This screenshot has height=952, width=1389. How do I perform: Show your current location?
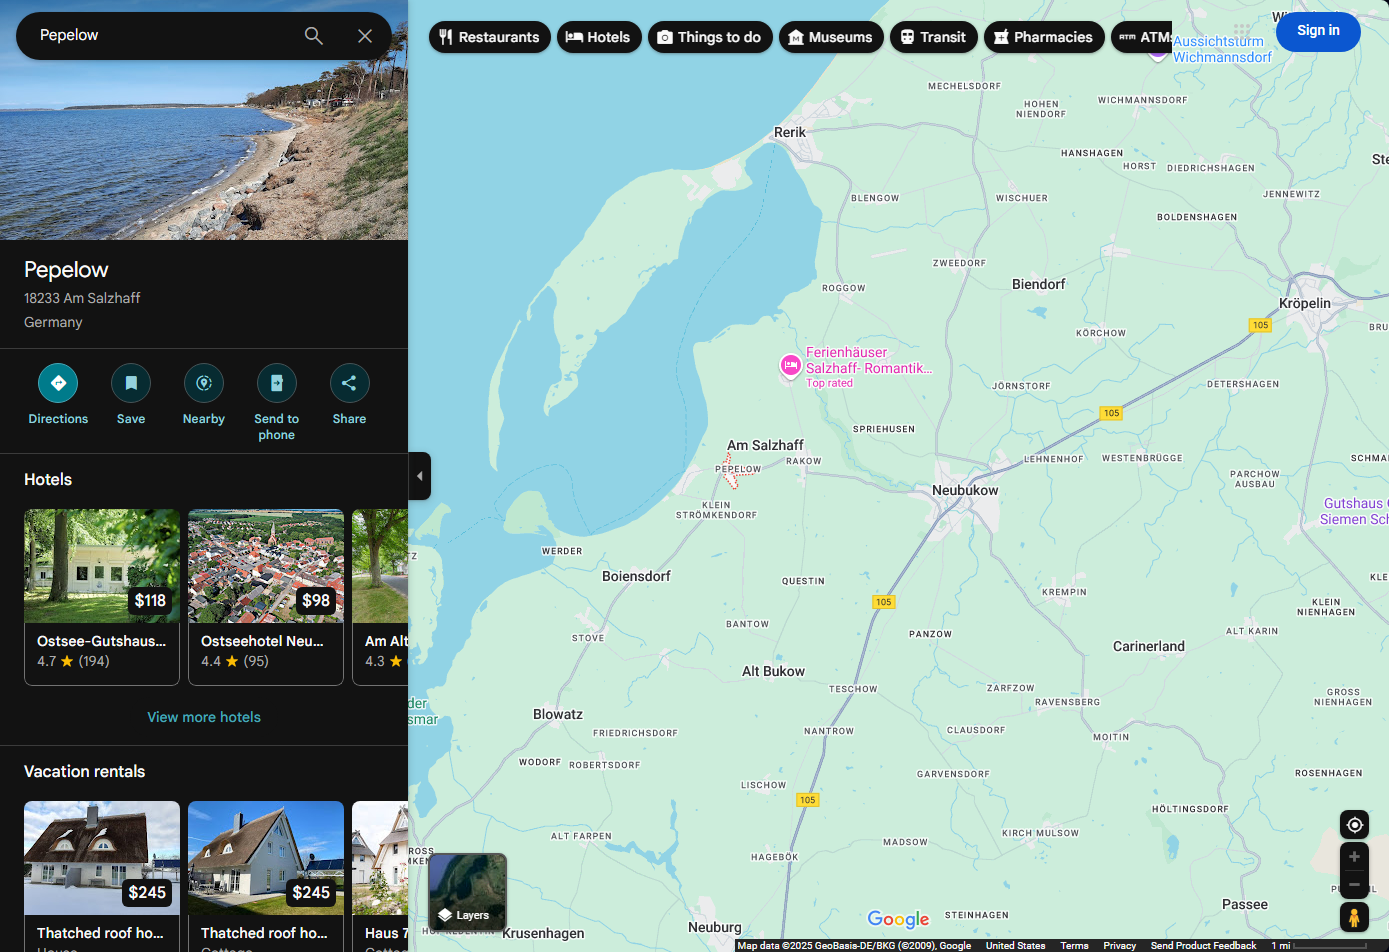(1354, 825)
